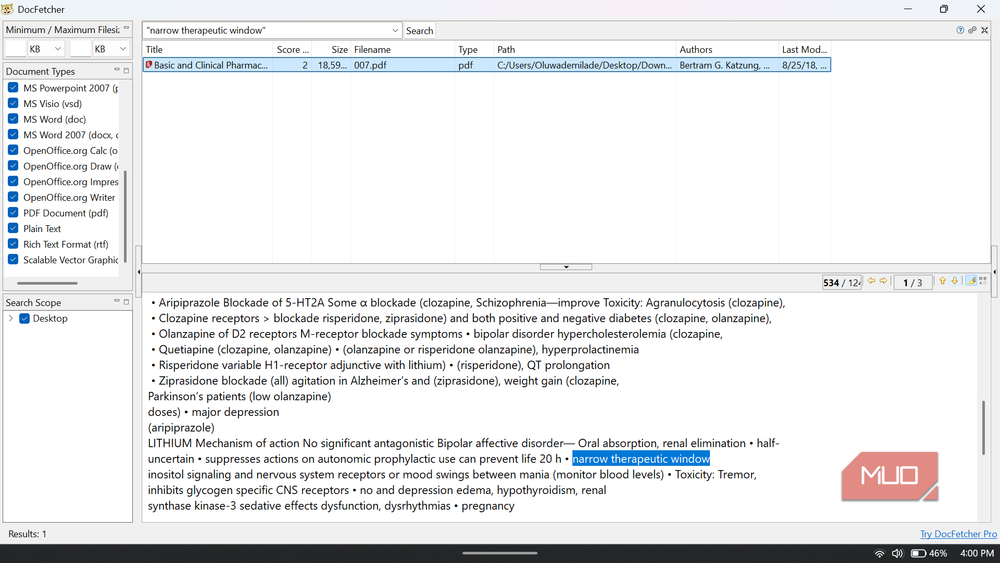The height and width of the screenshot is (563, 1000).
Task: Uncheck OpenOffice.org Draw document type
Action: point(13,165)
